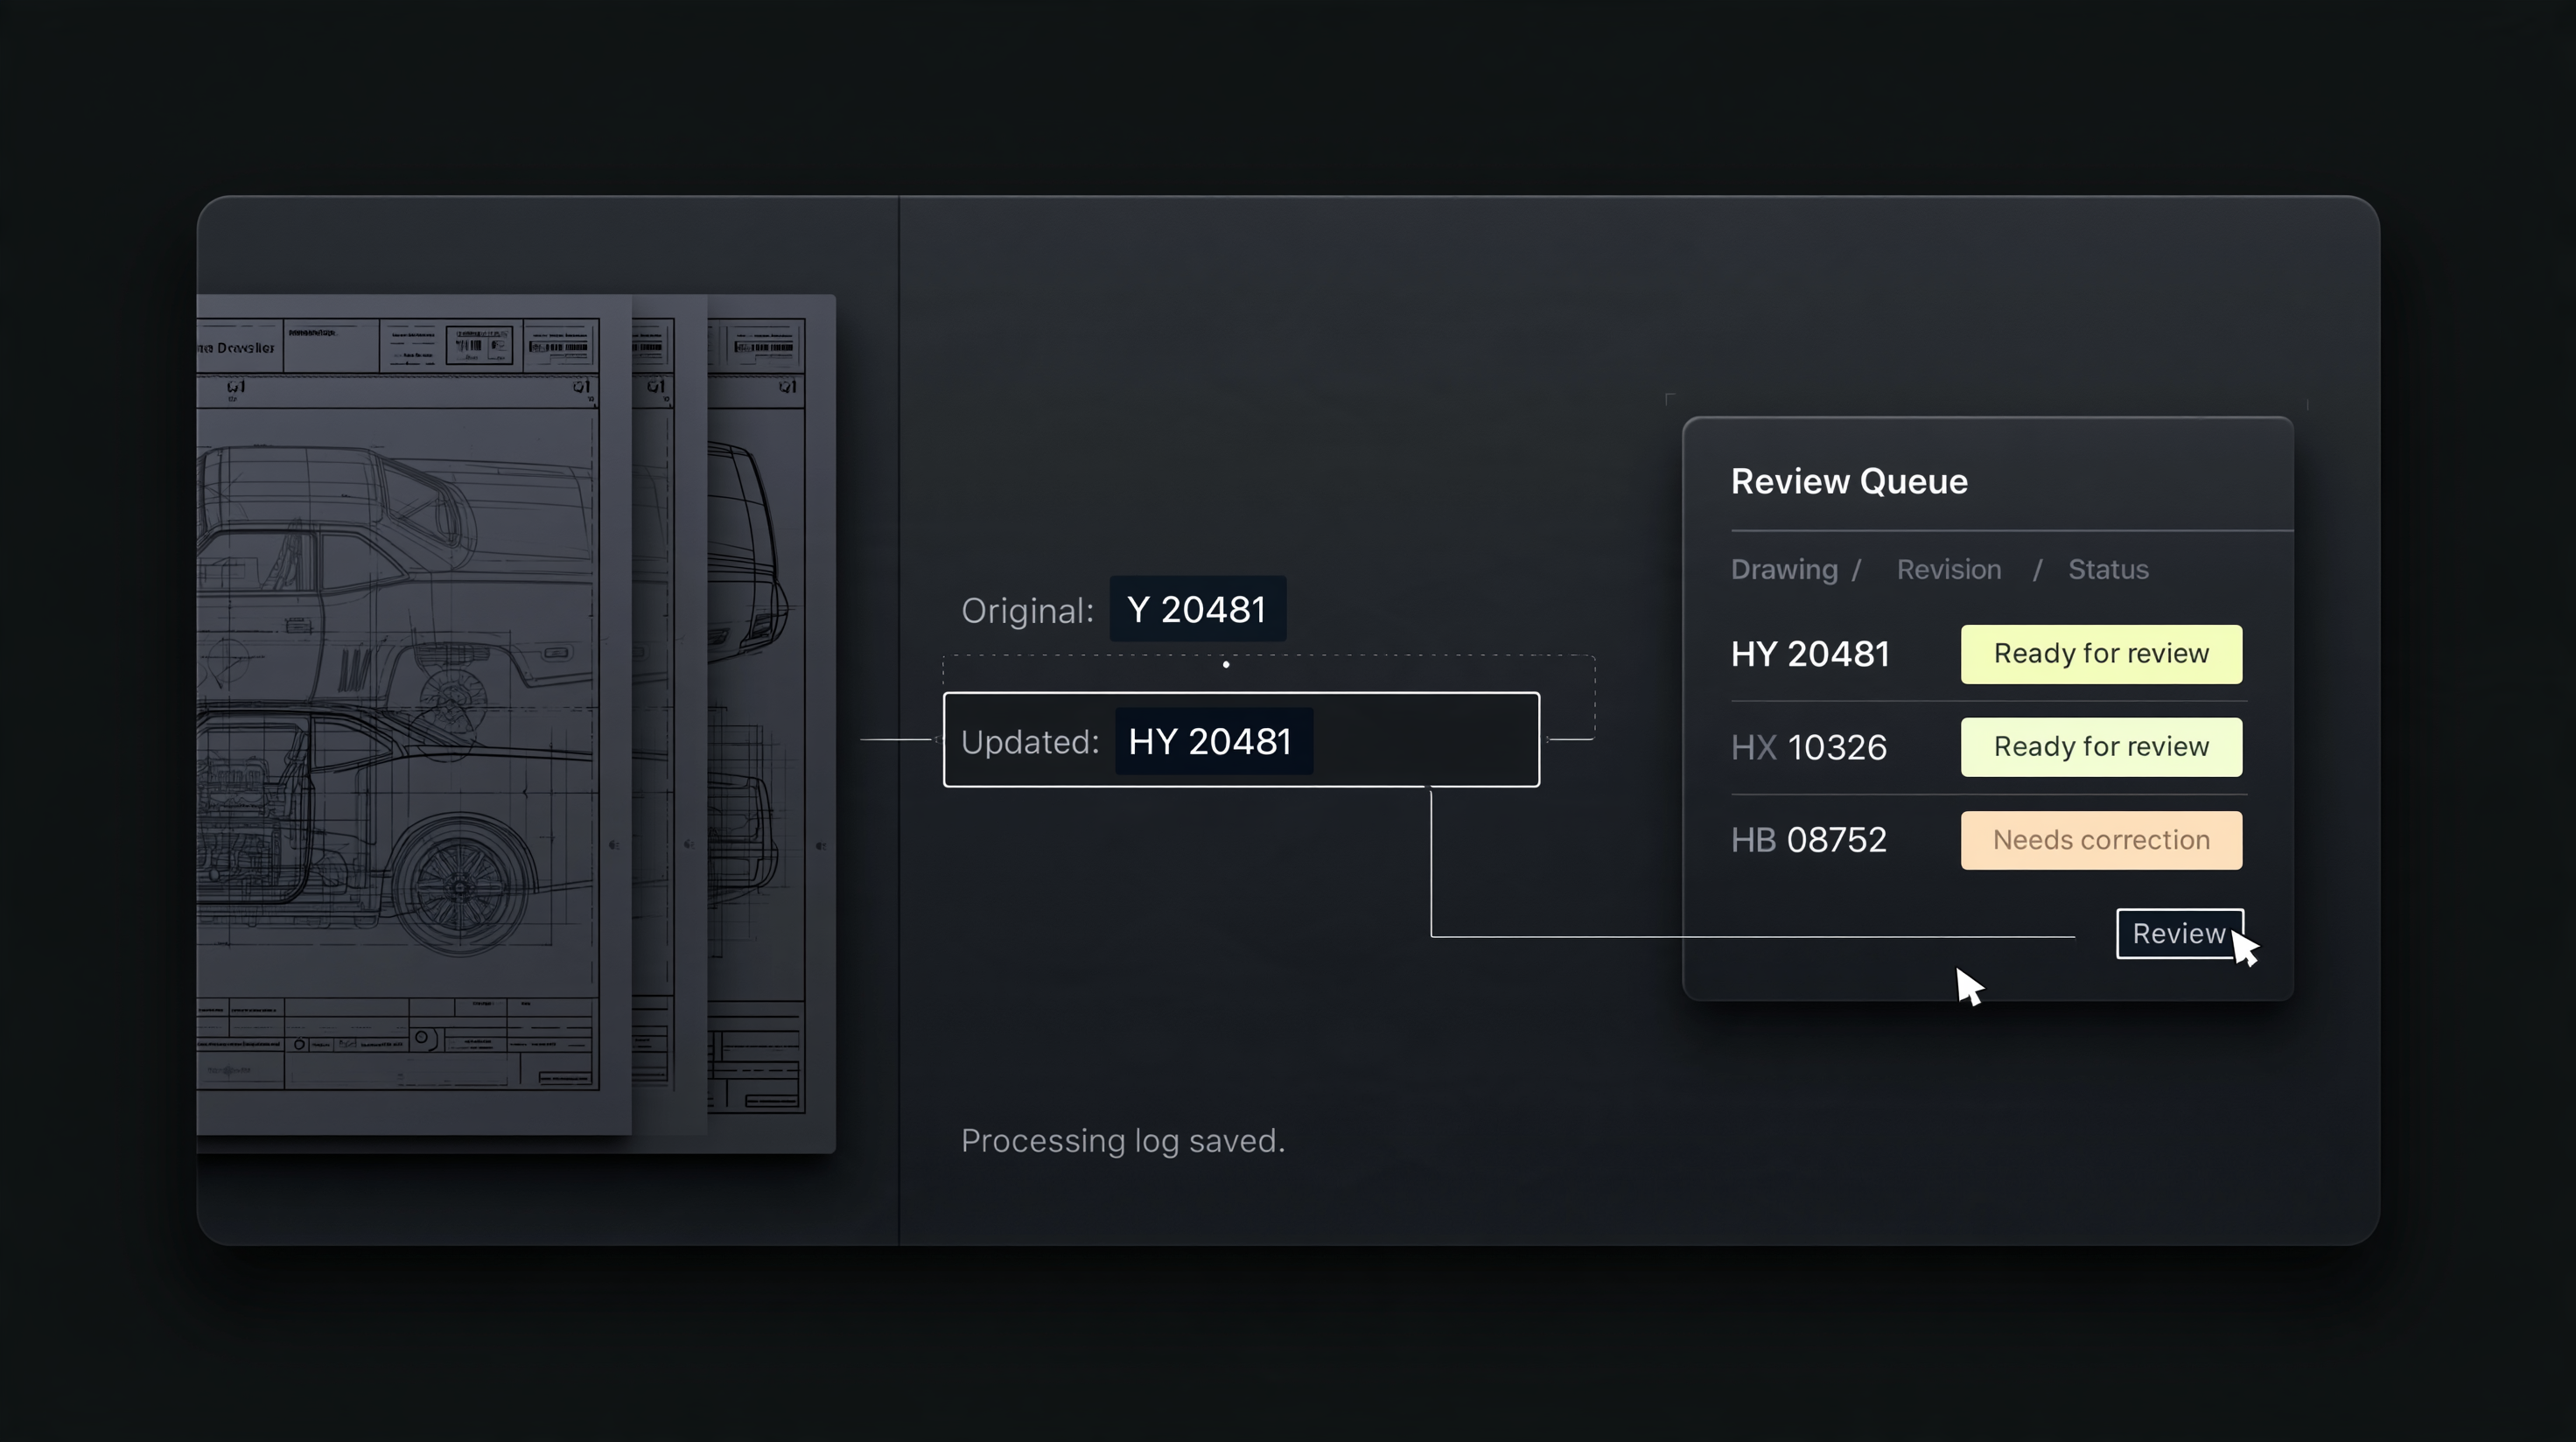Click the Original value Y 20481
This screenshot has height=1442, width=2576.
[1197, 609]
